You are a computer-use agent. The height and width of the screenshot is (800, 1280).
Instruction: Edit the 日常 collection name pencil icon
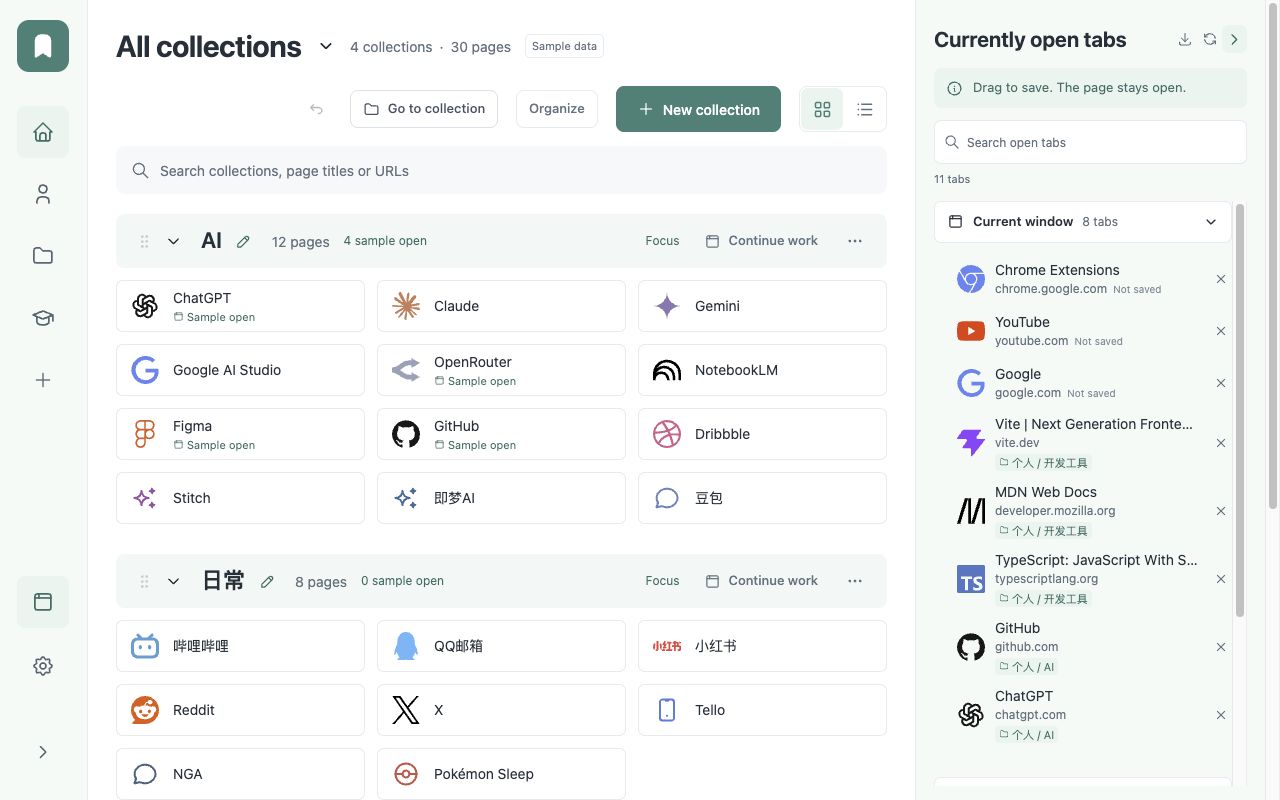point(267,581)
